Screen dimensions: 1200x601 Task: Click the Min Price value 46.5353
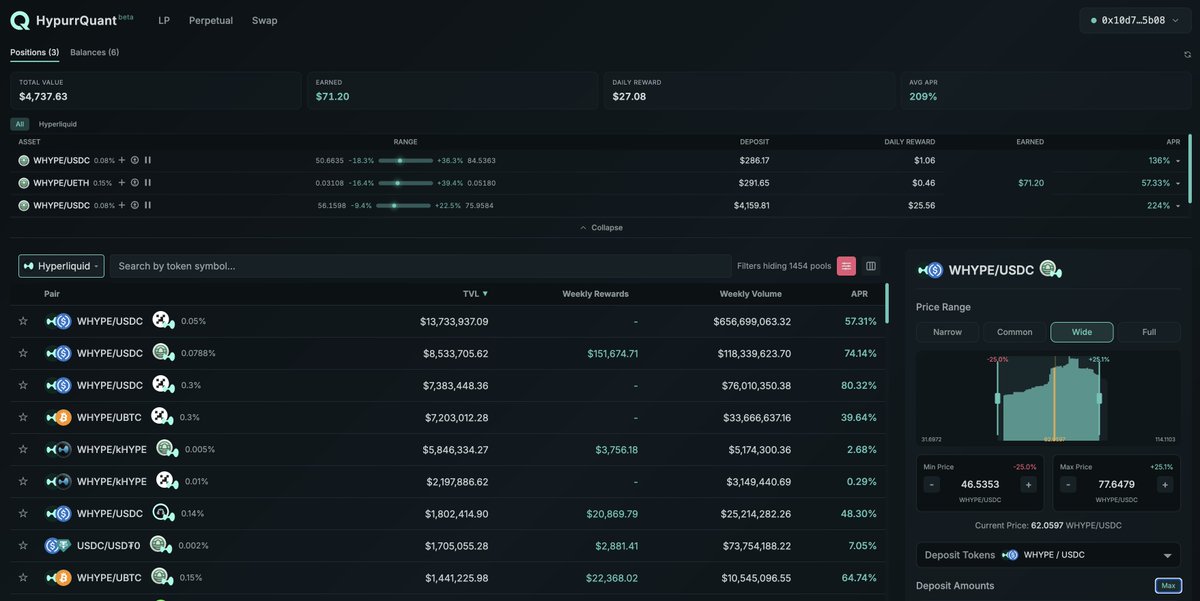pos(980,484)
